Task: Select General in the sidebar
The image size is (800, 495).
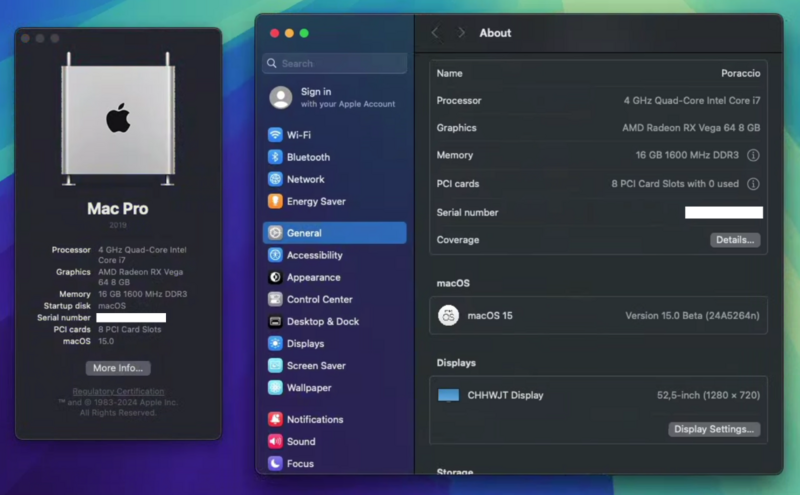Action: [334, 233]
